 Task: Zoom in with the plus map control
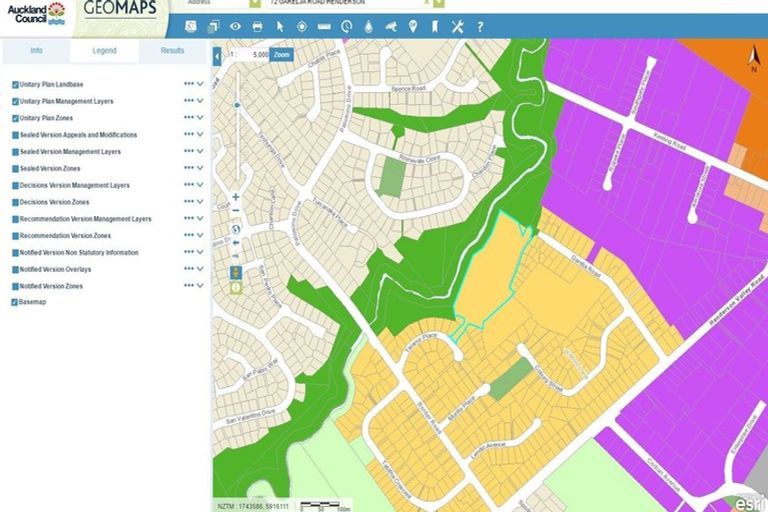point(236,197)
